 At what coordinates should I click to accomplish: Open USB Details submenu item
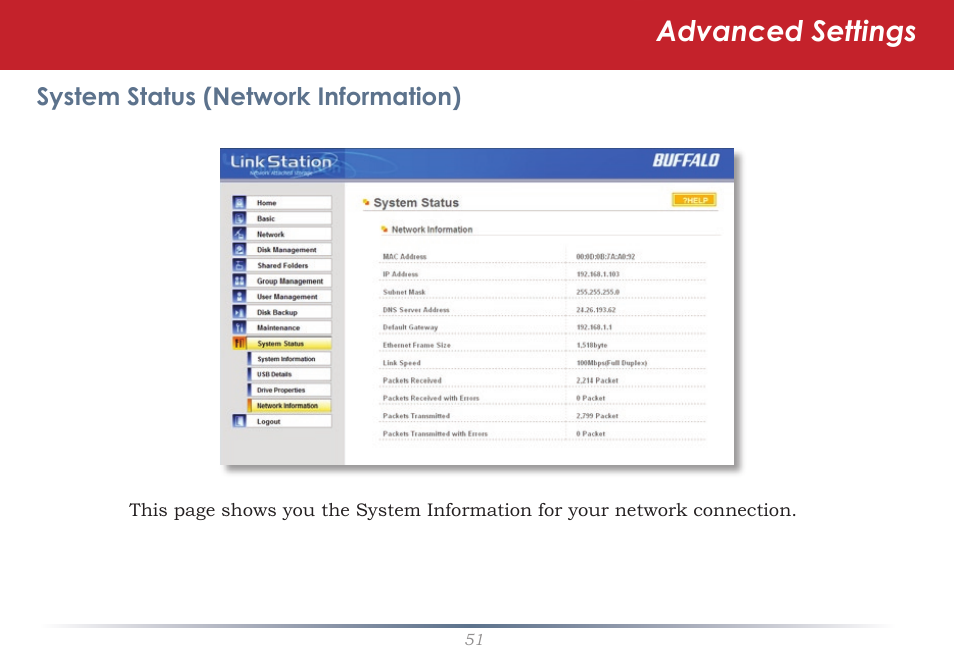289,374
